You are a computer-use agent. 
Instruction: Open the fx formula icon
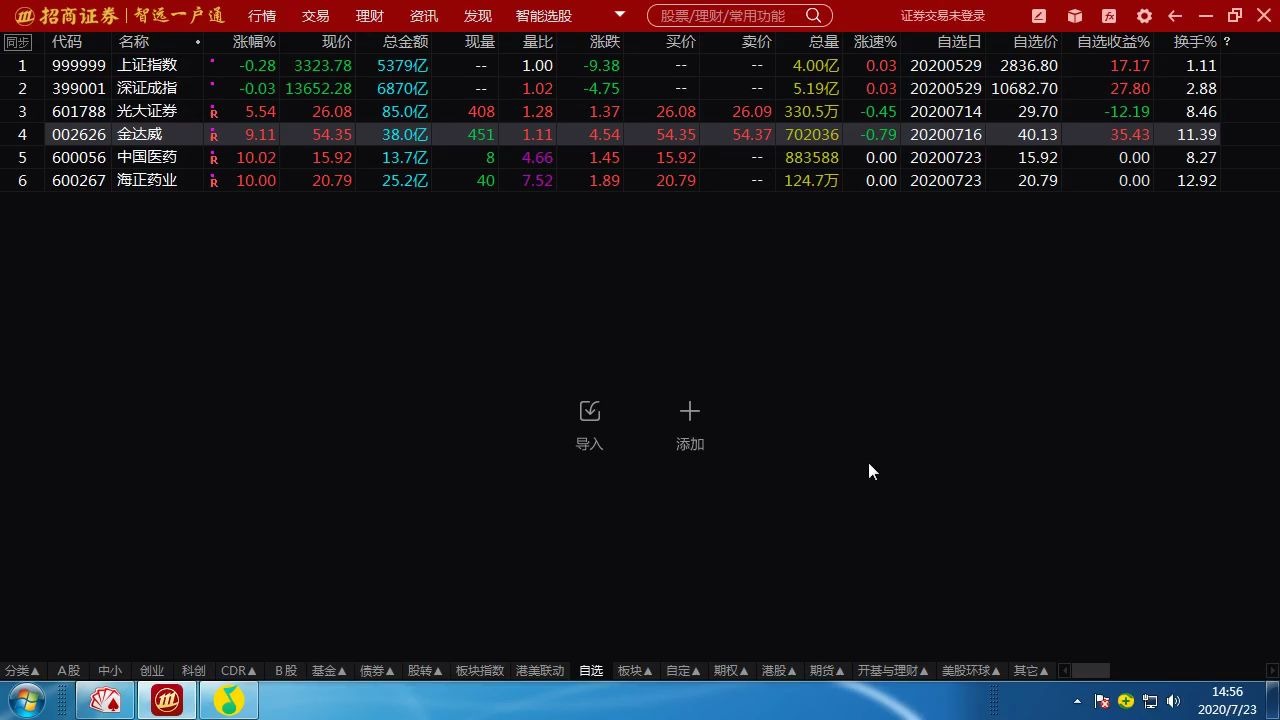[x=1109, y=16]
